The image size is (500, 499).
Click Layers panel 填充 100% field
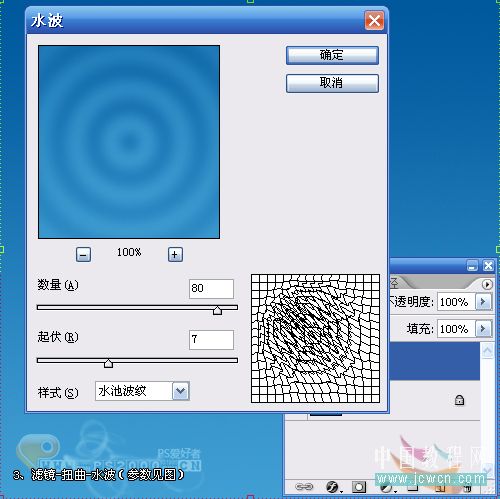456,329
